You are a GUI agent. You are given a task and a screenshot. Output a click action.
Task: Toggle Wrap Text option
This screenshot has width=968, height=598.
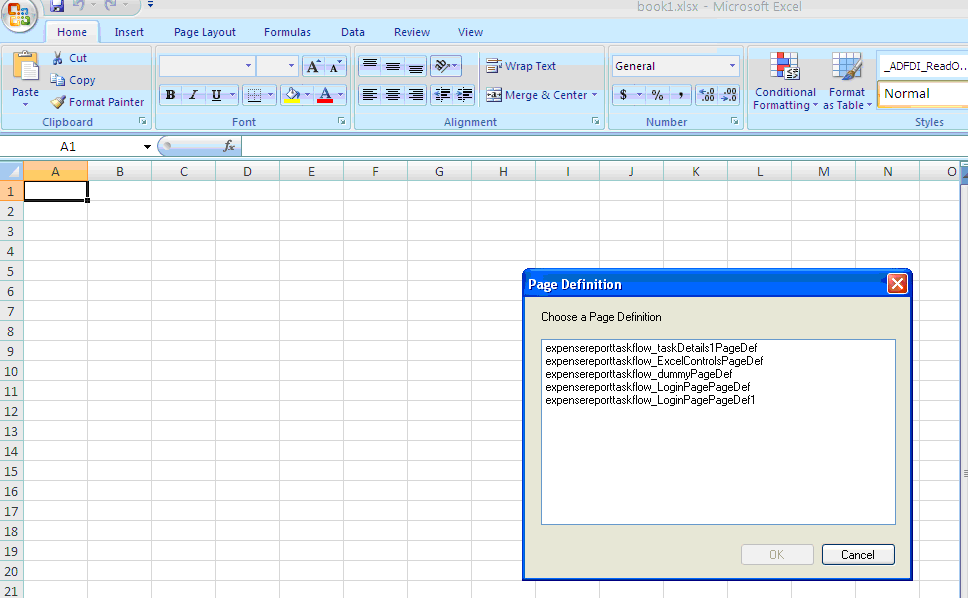coord(521,66)
